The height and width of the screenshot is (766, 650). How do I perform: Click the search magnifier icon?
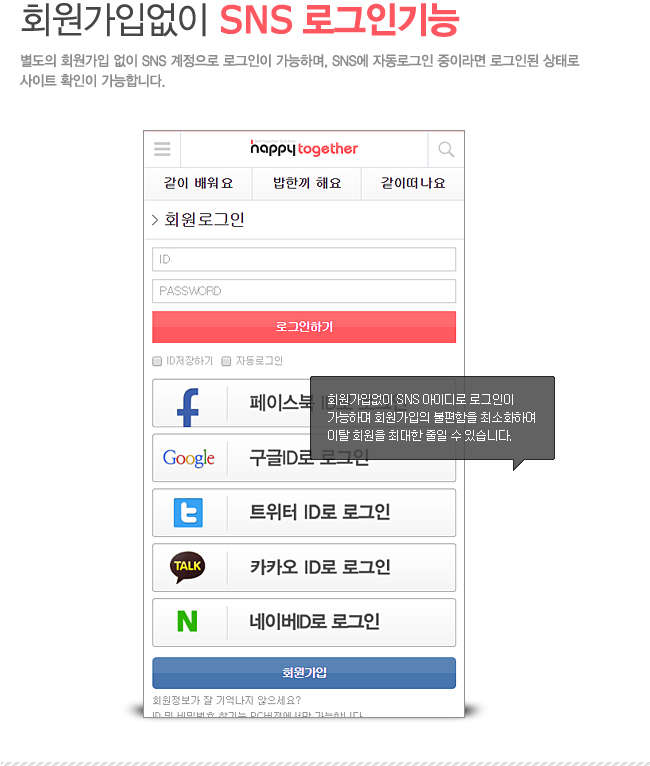(446, 149)
